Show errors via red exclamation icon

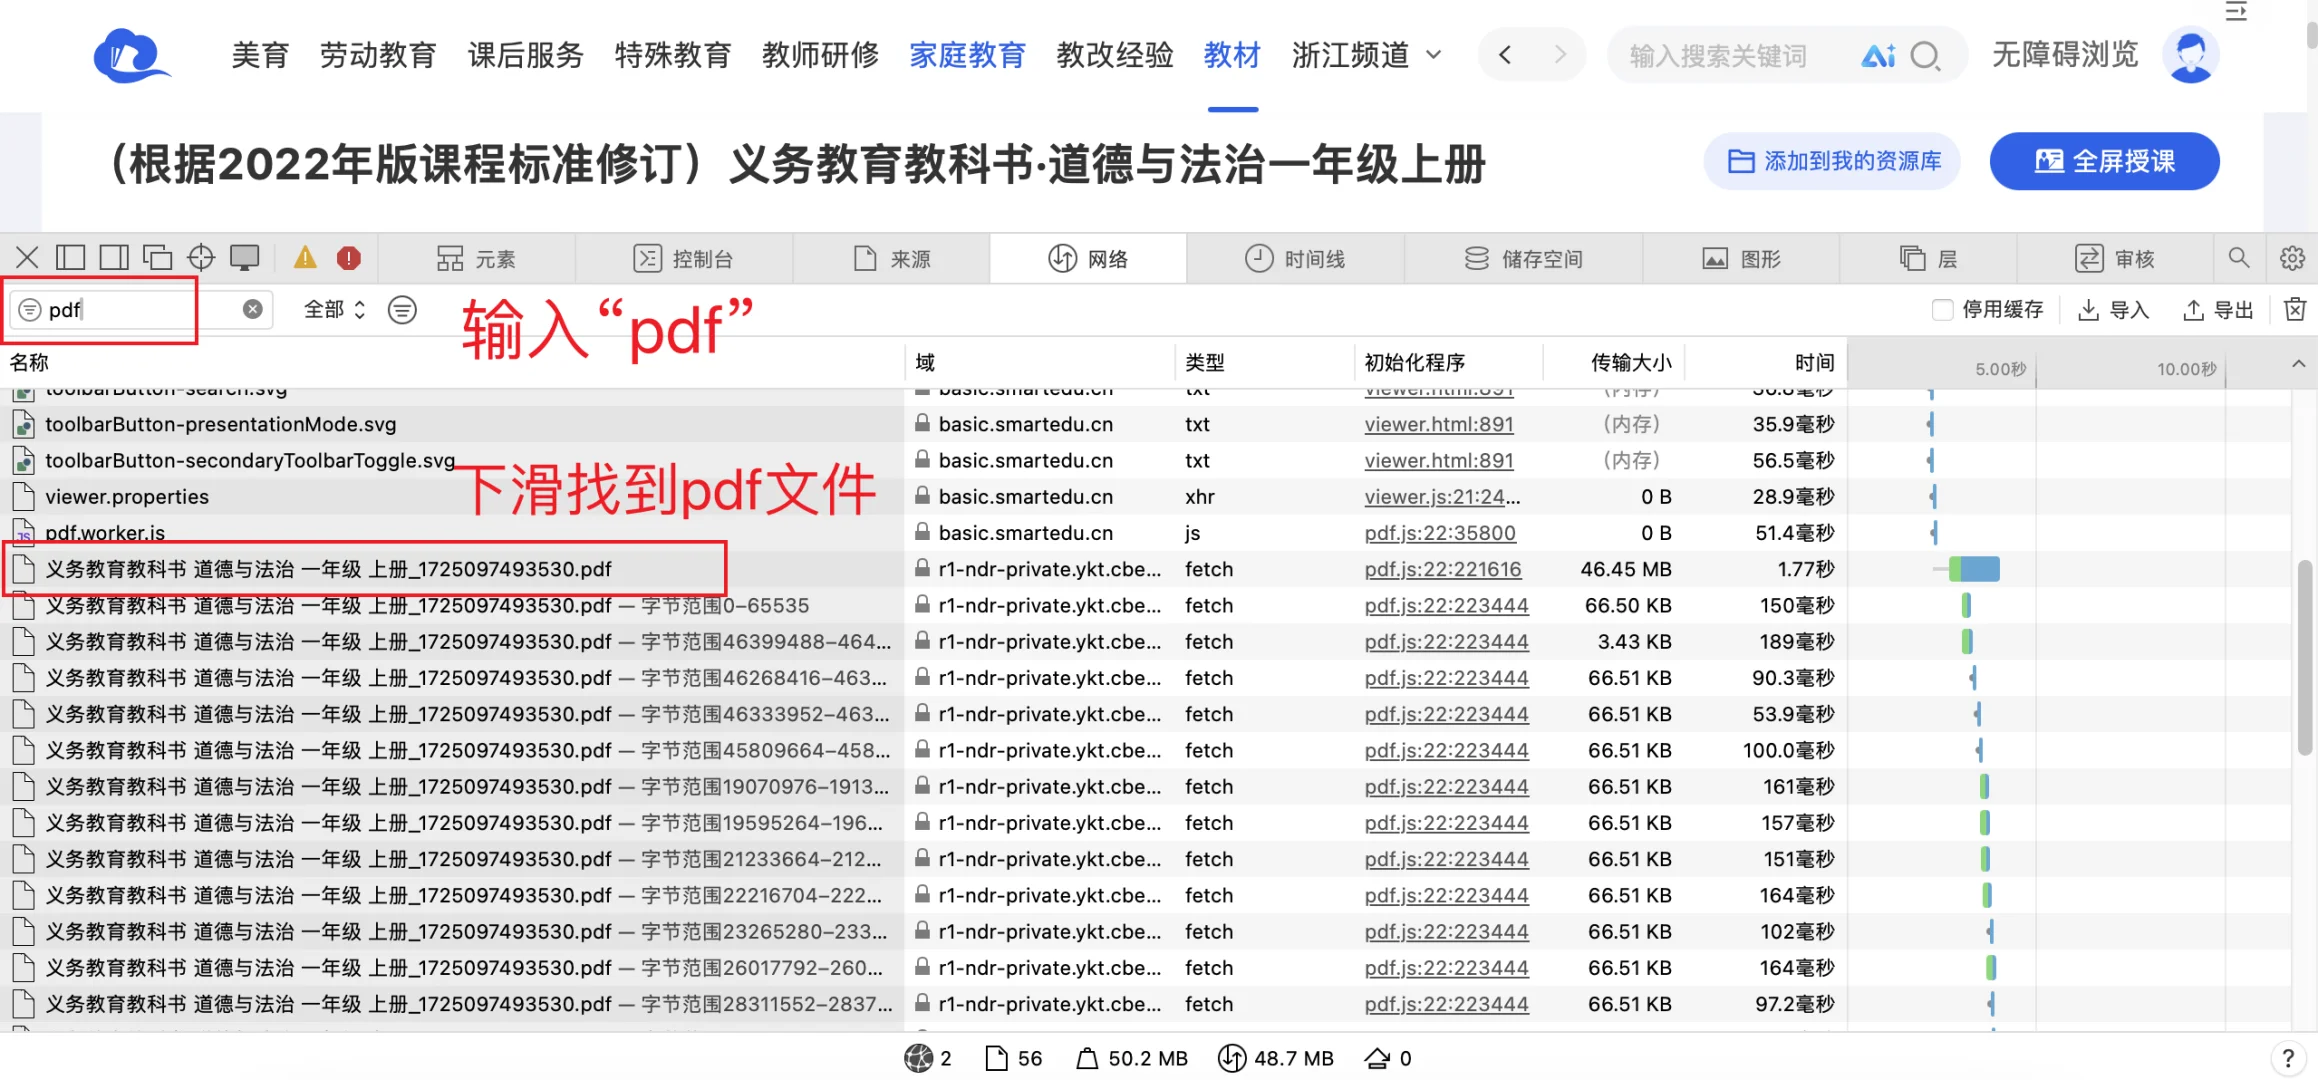click(x=348, y=258)
